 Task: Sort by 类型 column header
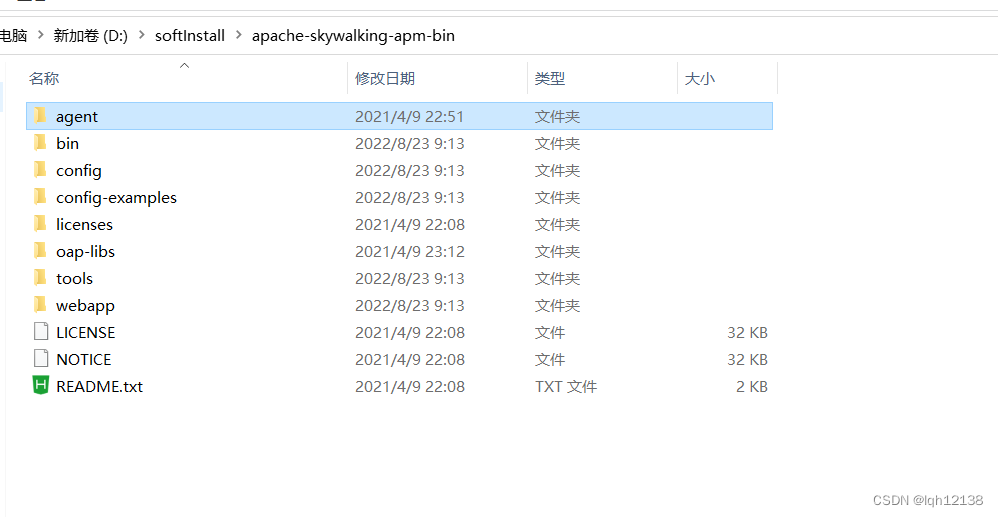coord(550,78)
